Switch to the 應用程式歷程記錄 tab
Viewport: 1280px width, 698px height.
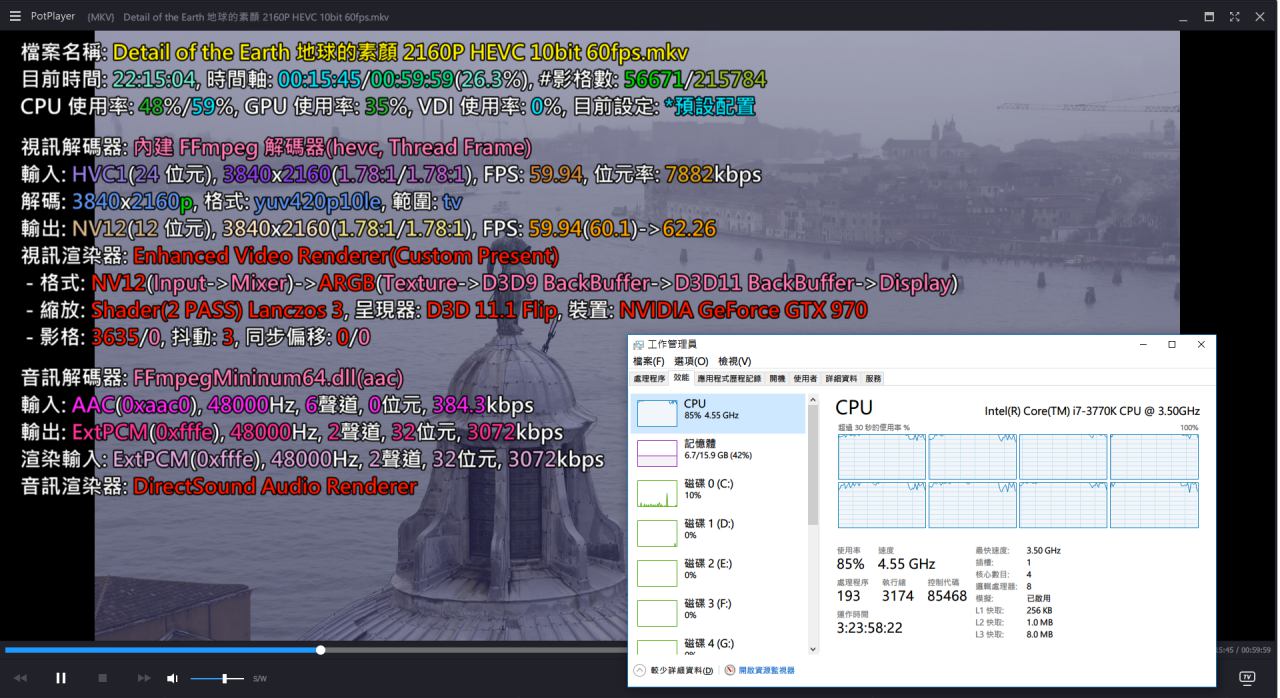[729, 379]
